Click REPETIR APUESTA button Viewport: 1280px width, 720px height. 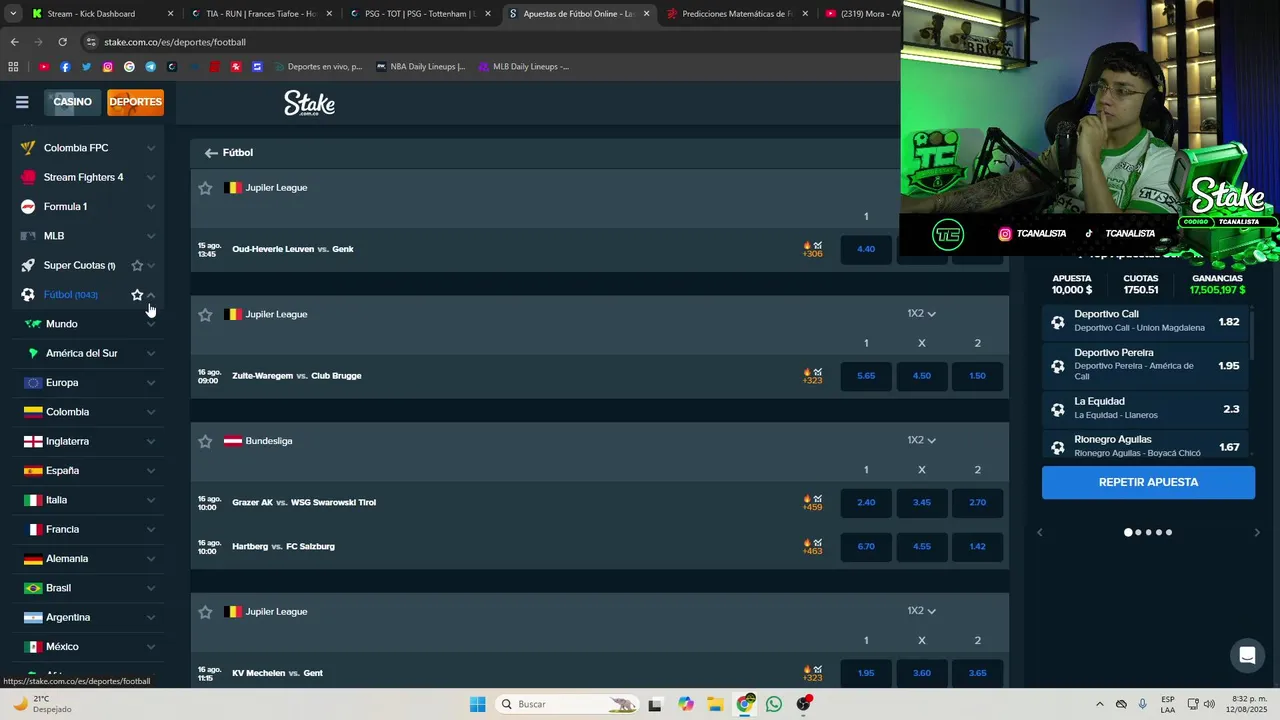point(1148,482)
